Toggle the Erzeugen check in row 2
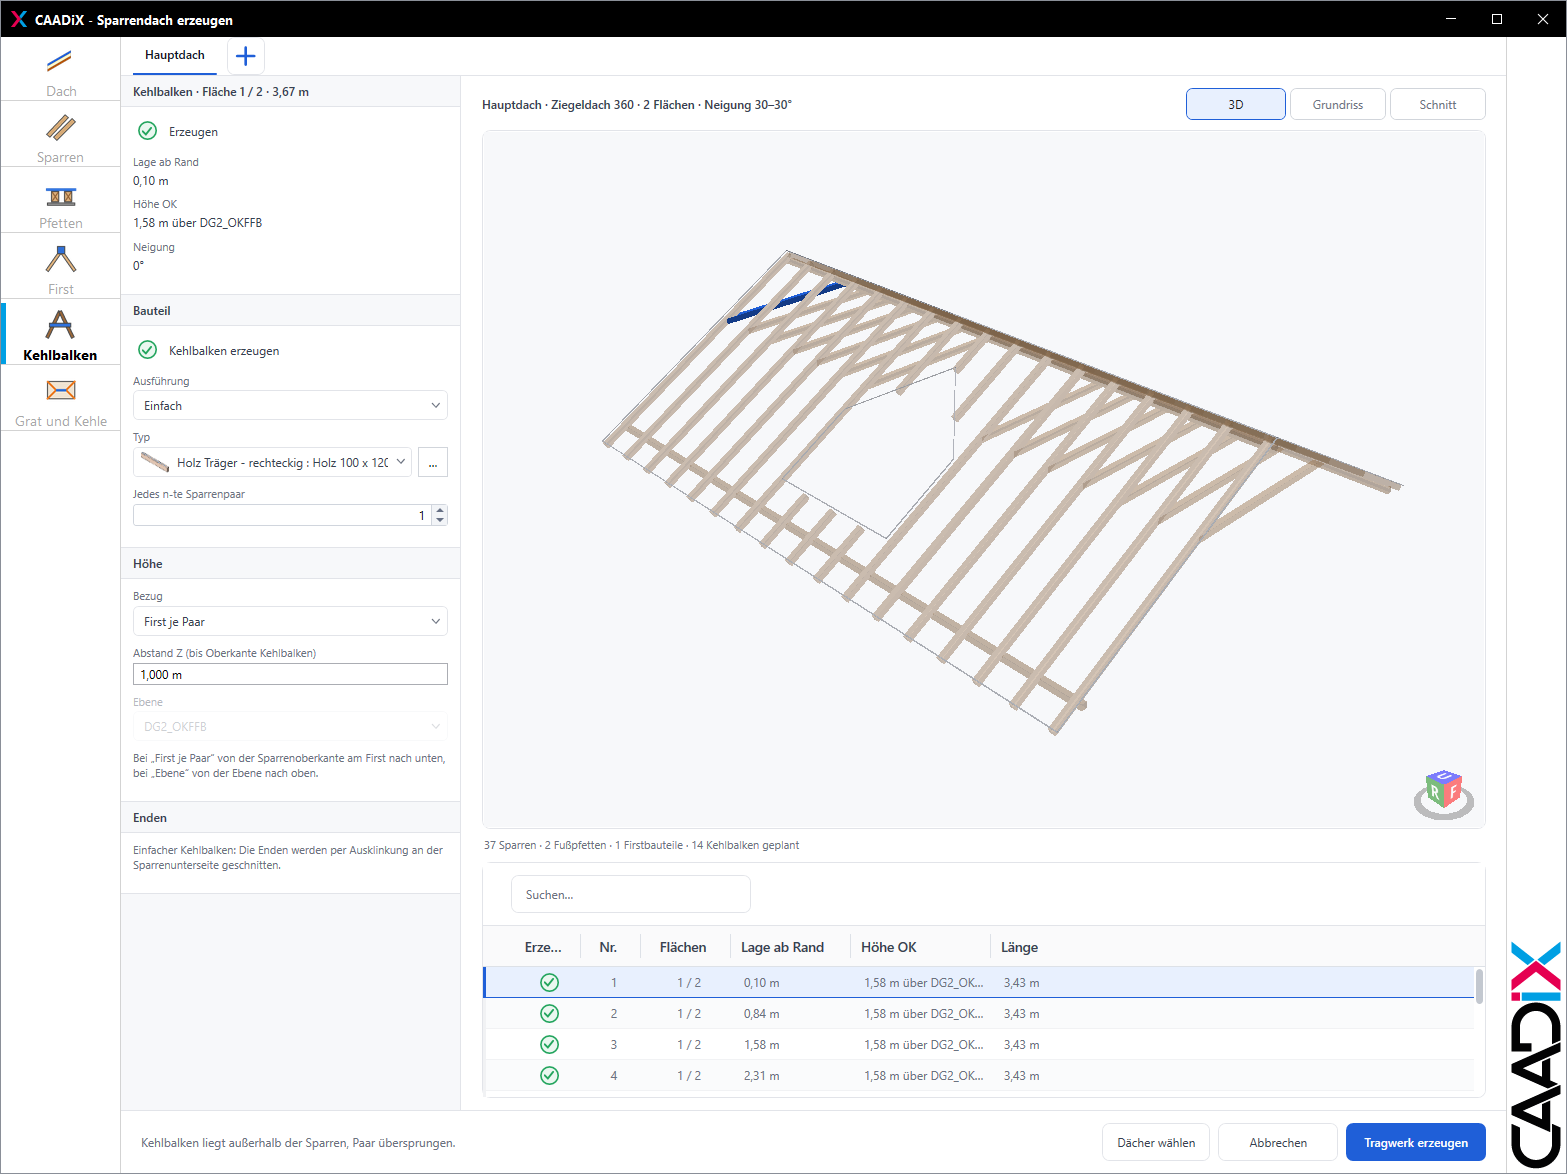The width and height of the screenshot is (1567, 1174). click(549, 1014)
